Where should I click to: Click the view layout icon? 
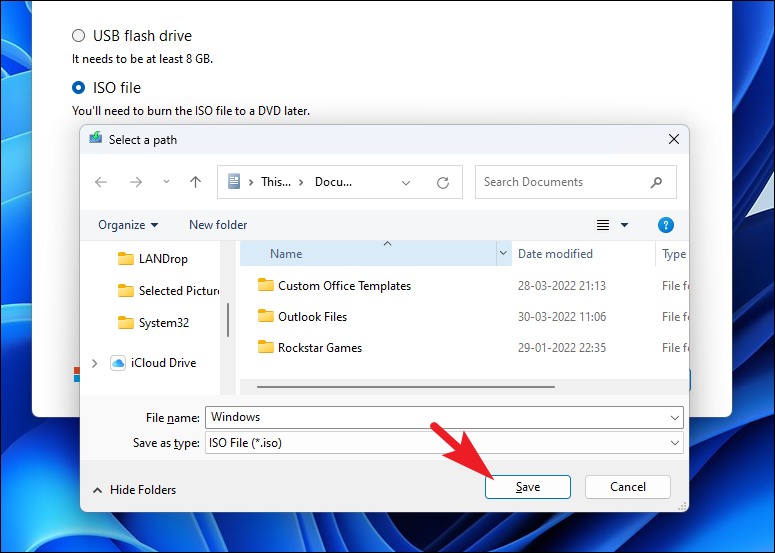point(603,225)
